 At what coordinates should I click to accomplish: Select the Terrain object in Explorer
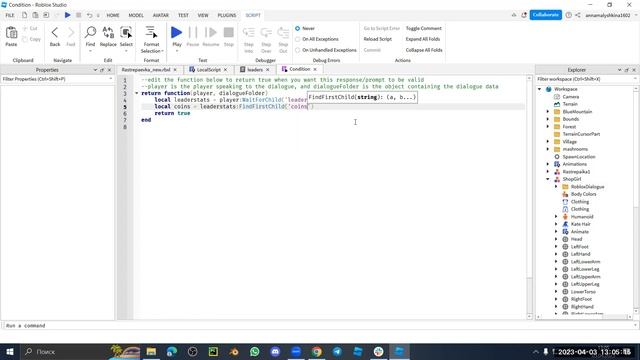tap(570, 104)
